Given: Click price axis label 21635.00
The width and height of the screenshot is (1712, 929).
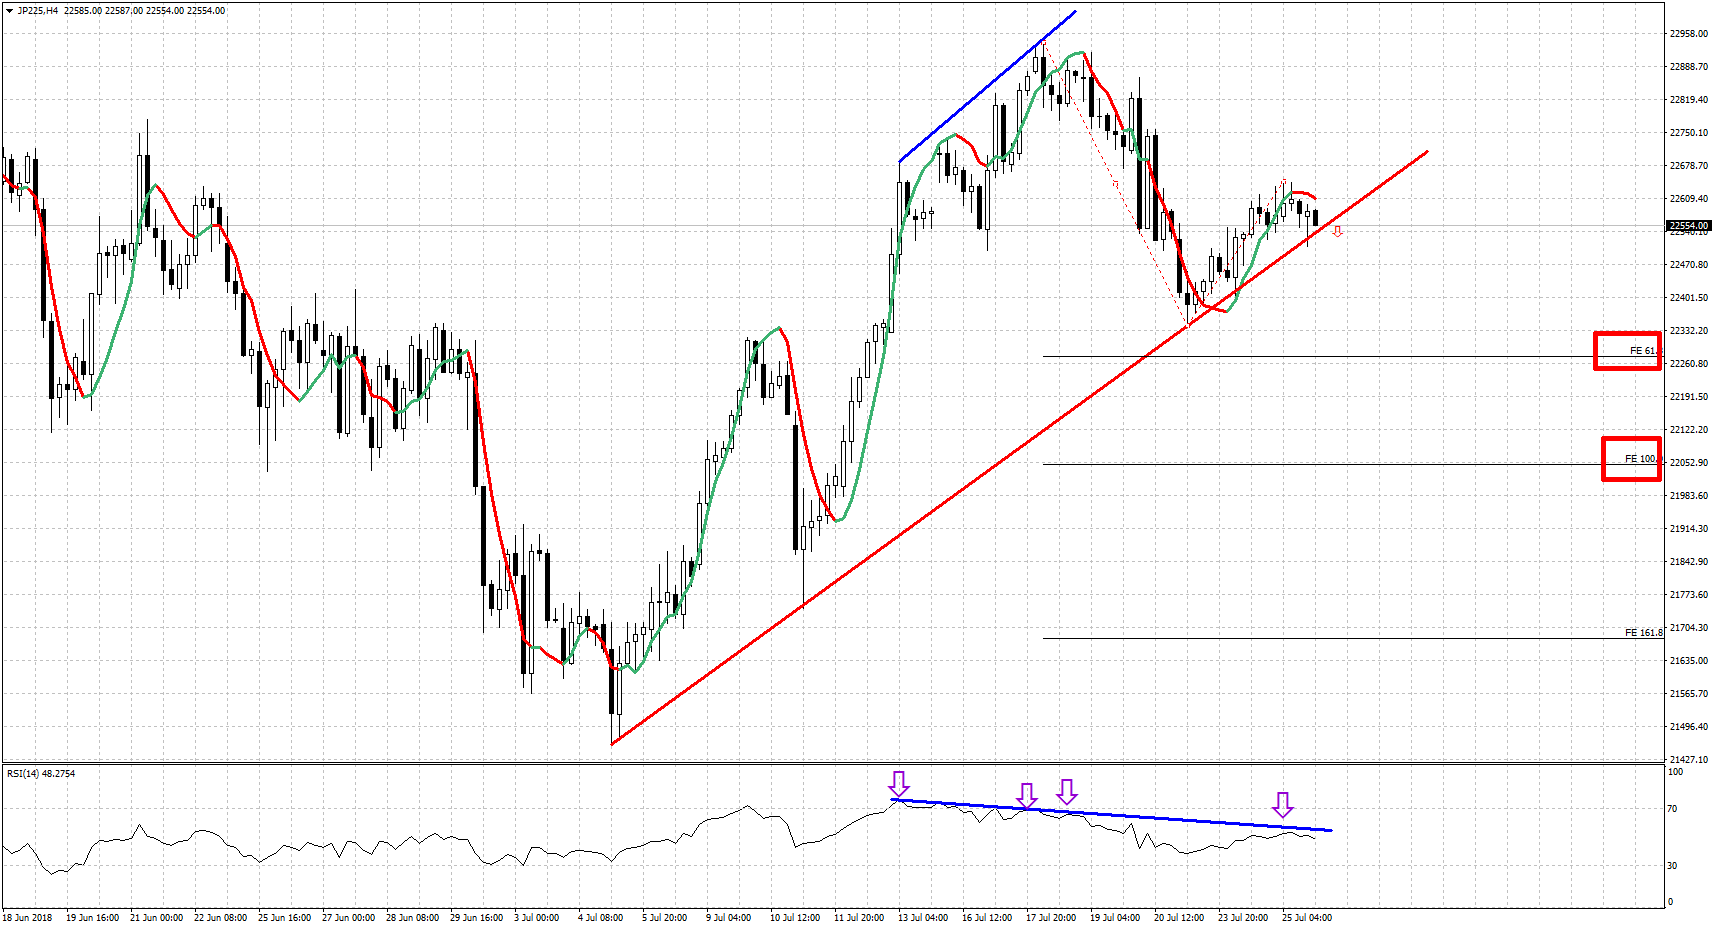Looking at the screenshot, I should [x=1688, y=661].
